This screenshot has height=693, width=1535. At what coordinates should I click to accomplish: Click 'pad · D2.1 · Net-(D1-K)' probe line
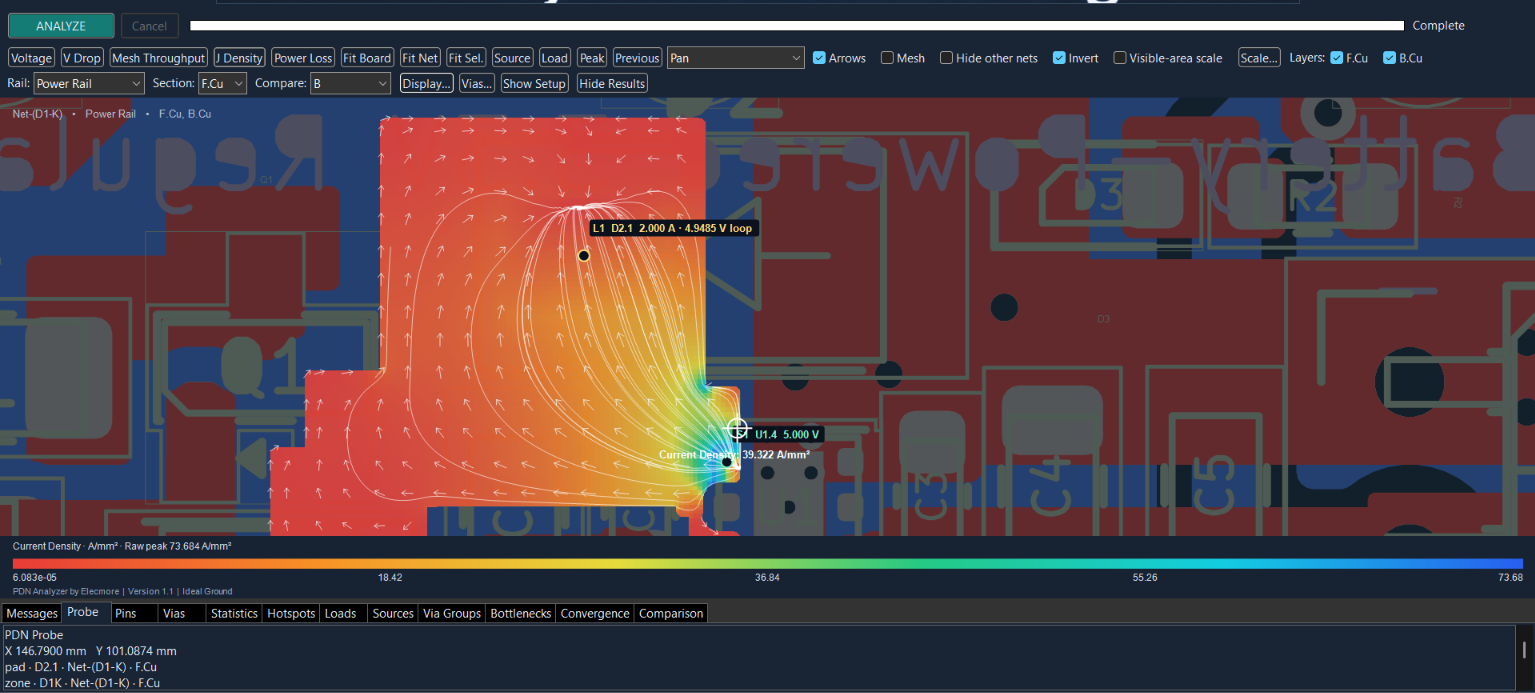pos(80,667)
